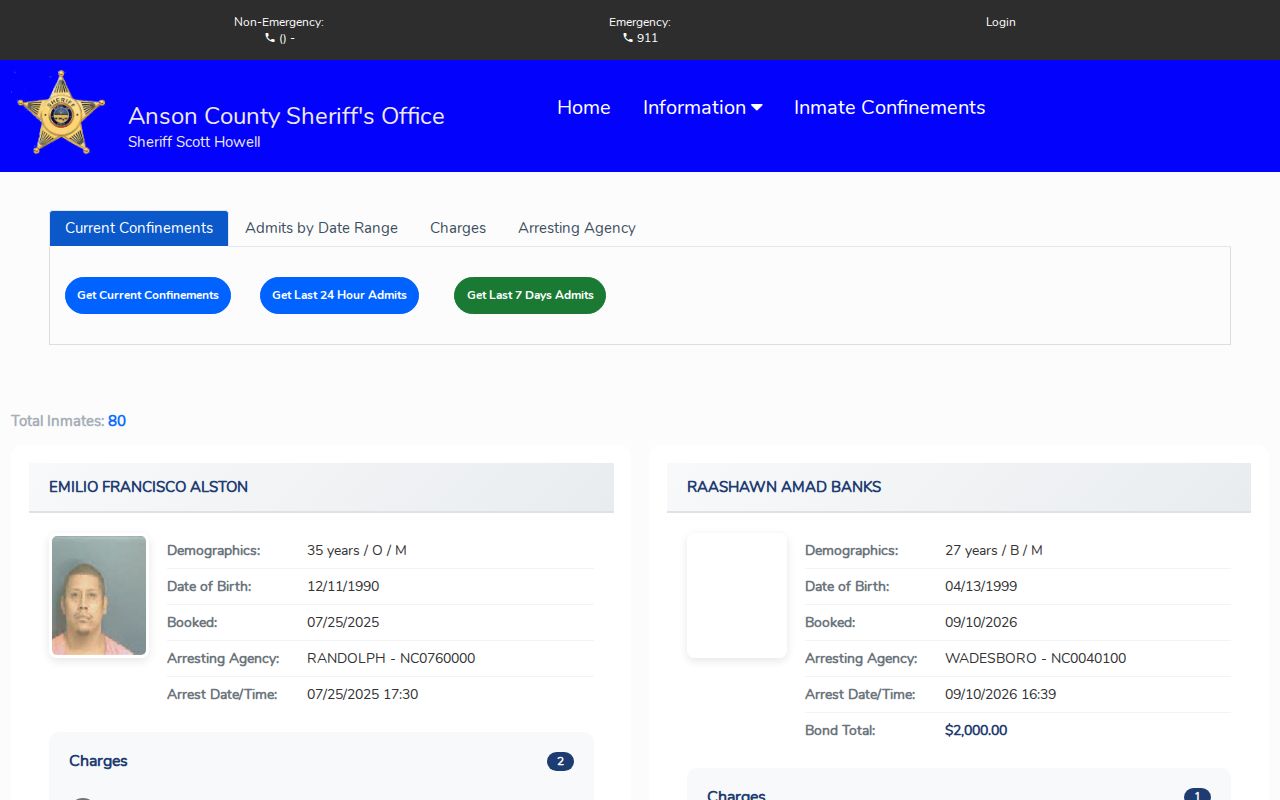Image resolution: width=1280 pixels, height=800 pixels.
Task: Click the Anson County Sheriff's Office title
Action: pyautogui.click(x=286, y=116)
